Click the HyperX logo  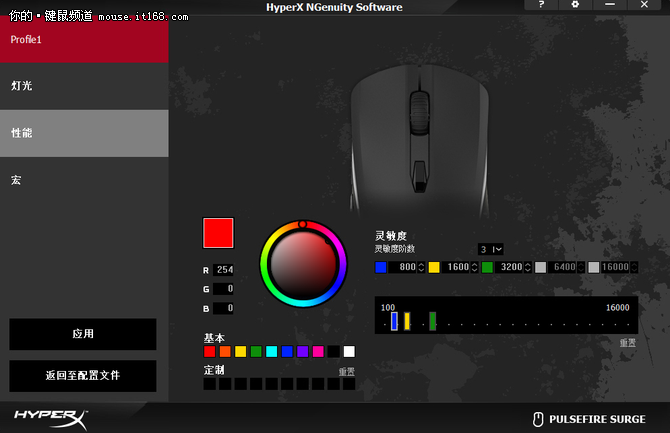point(51,418)
